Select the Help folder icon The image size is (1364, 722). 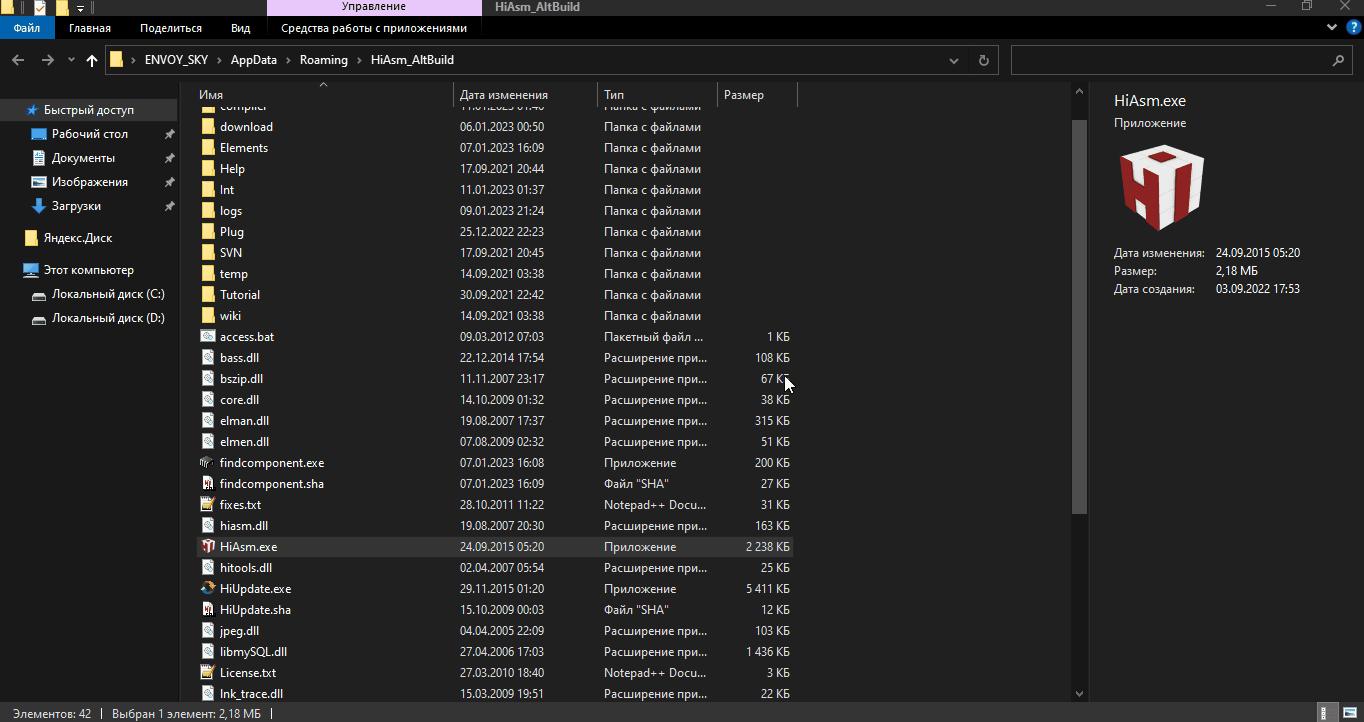pyautogui.click(x=208, y=169)
